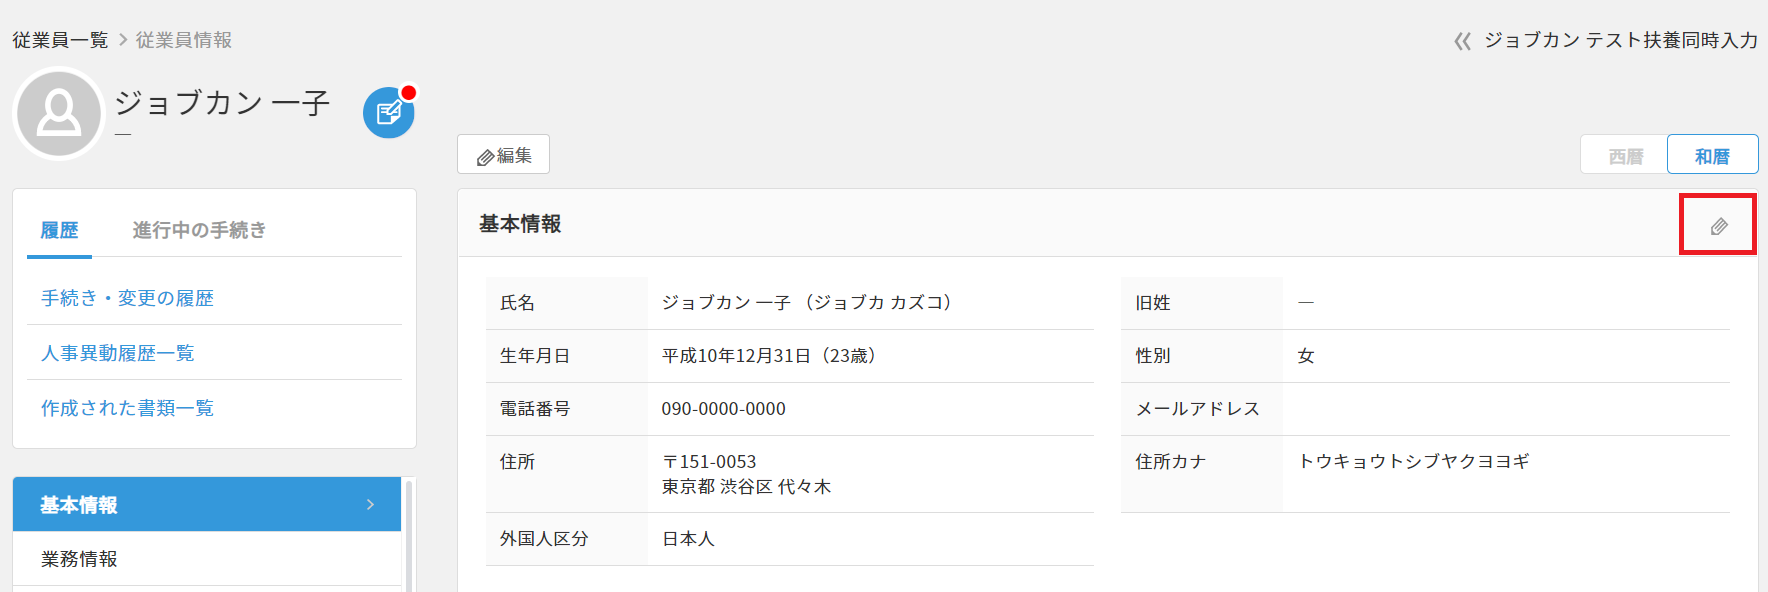Switch date display to 和暦
Image resolution: width=1768 pixels, height=592 pixels.
click(x=1711, y=156)
